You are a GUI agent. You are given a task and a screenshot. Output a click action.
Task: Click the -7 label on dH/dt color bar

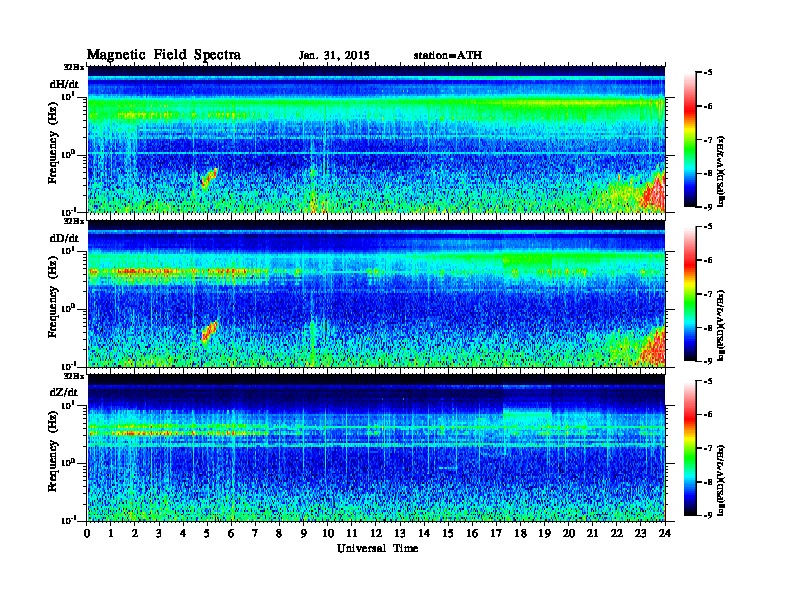coord(708,140)
